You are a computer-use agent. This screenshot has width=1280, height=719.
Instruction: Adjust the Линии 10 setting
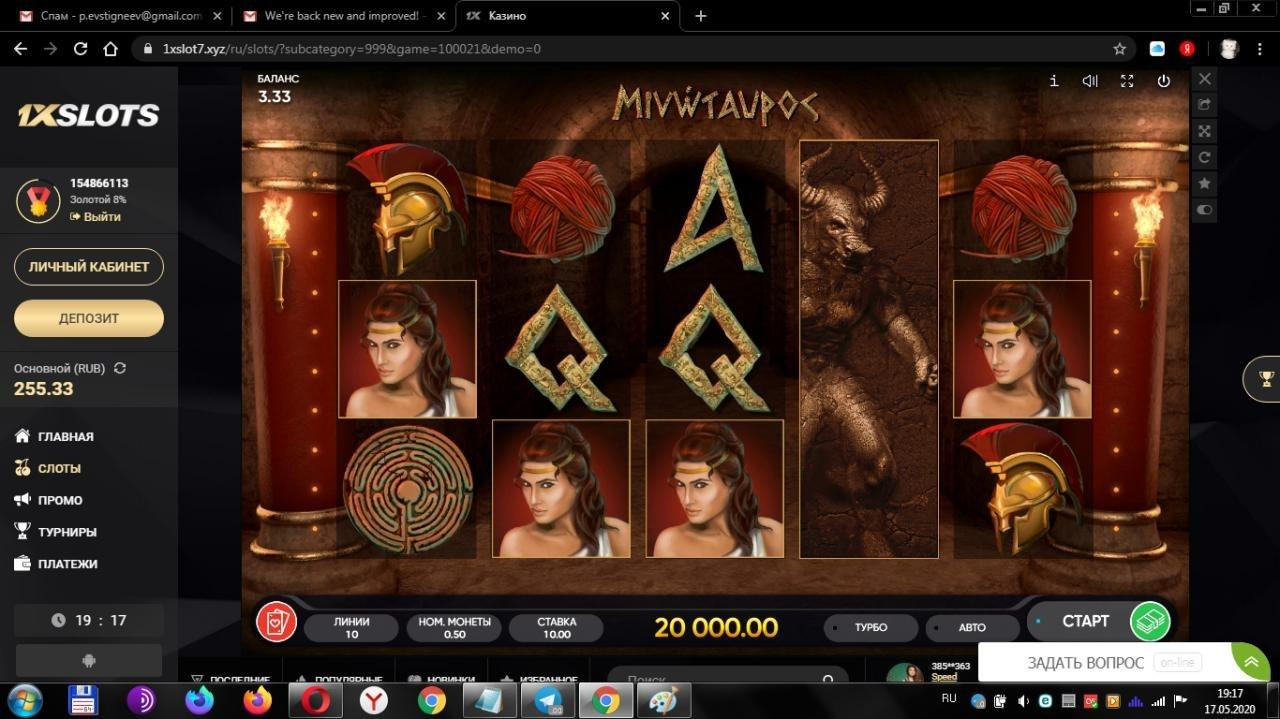[x=351, y=628]
